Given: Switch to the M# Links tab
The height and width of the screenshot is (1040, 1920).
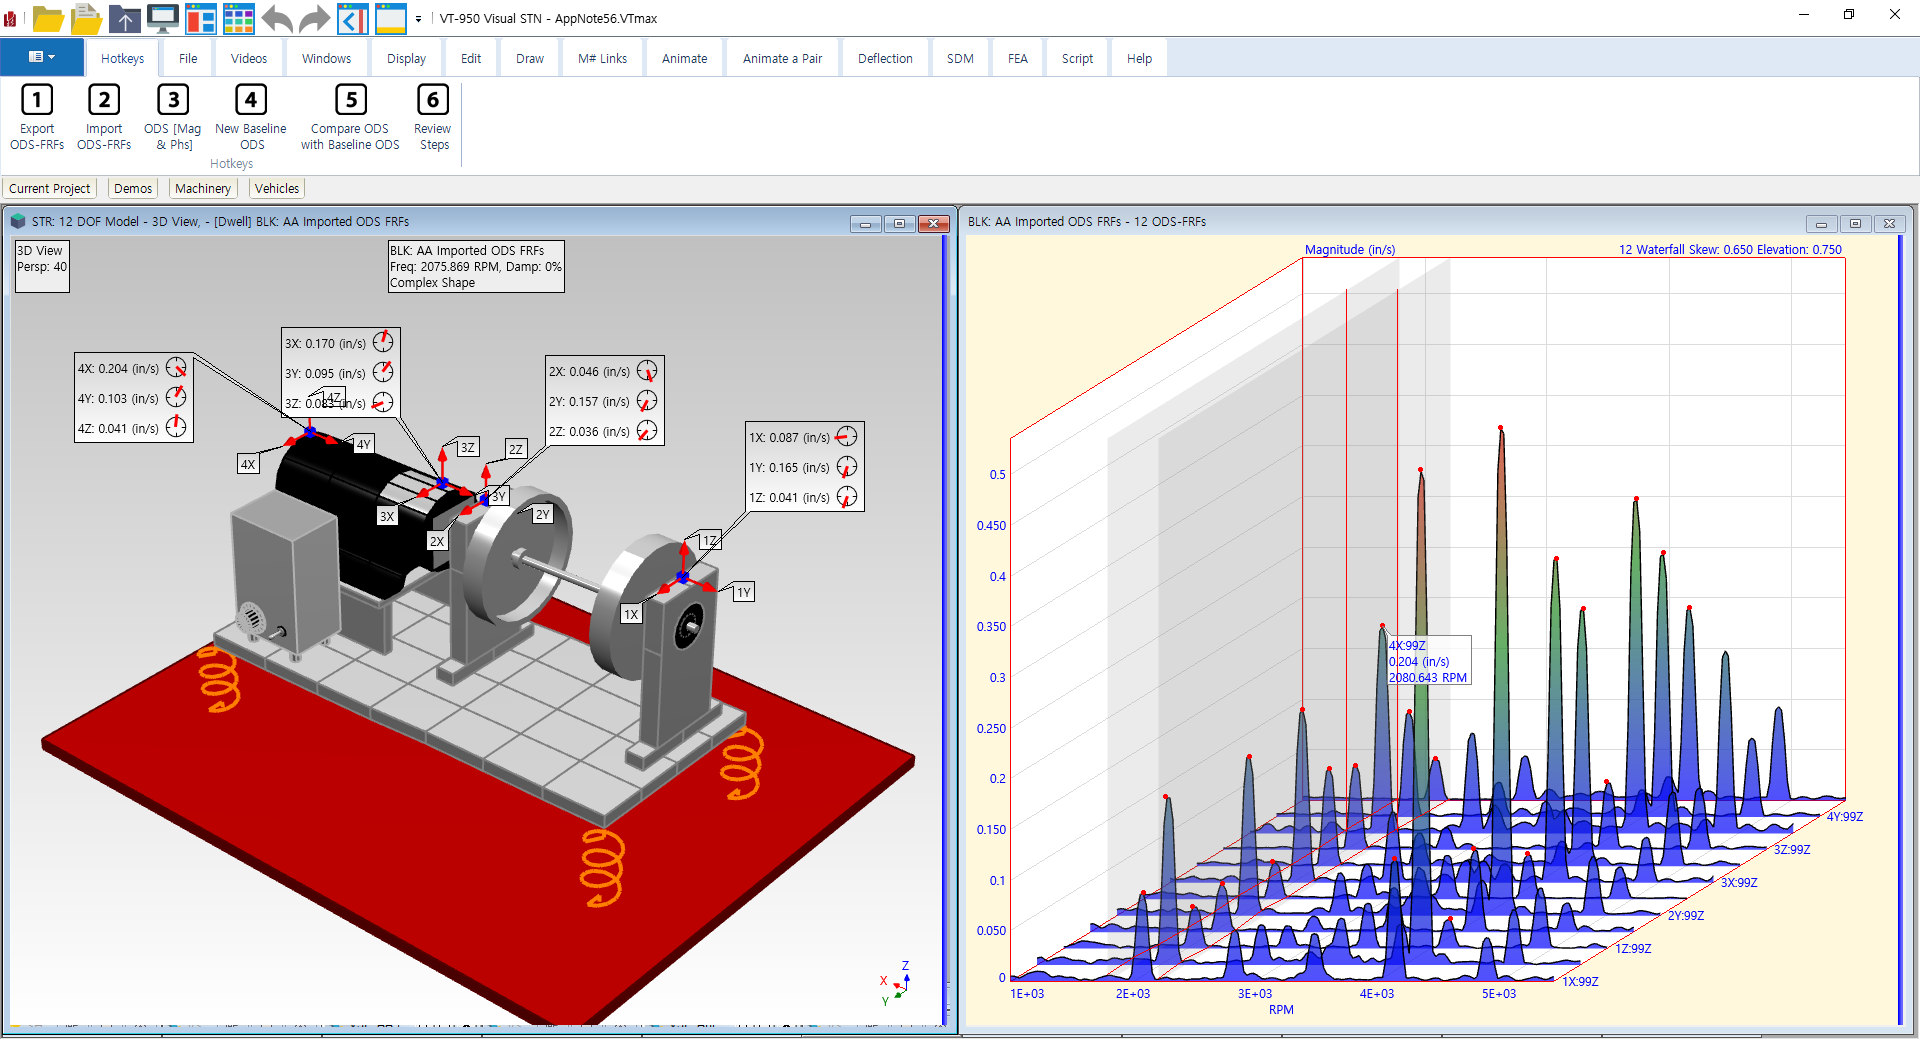Looking at the screenshot, I should pyautogui.click(x=602, y=58).
